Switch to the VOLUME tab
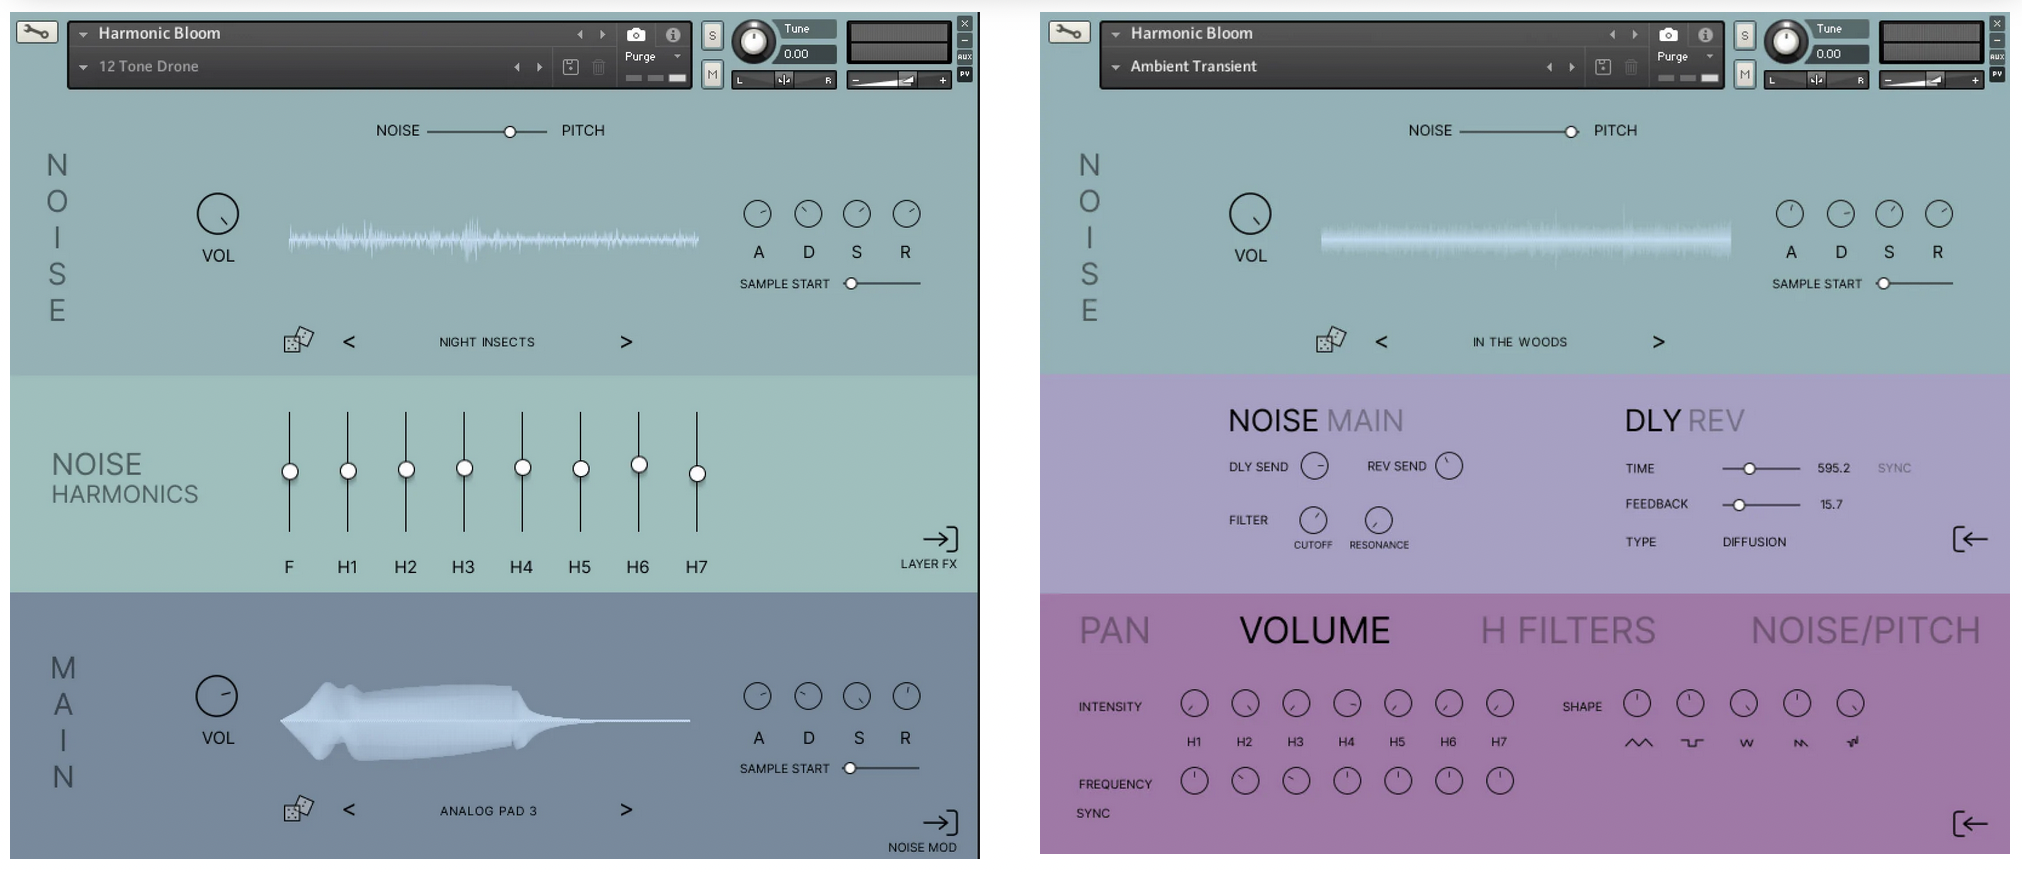 [1314, 631]
